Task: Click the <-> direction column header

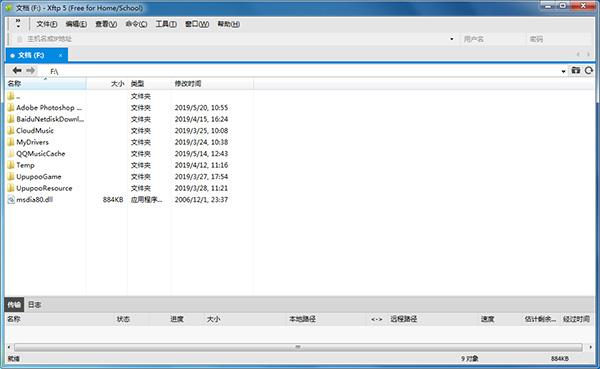Action: (x=377, y=319)
